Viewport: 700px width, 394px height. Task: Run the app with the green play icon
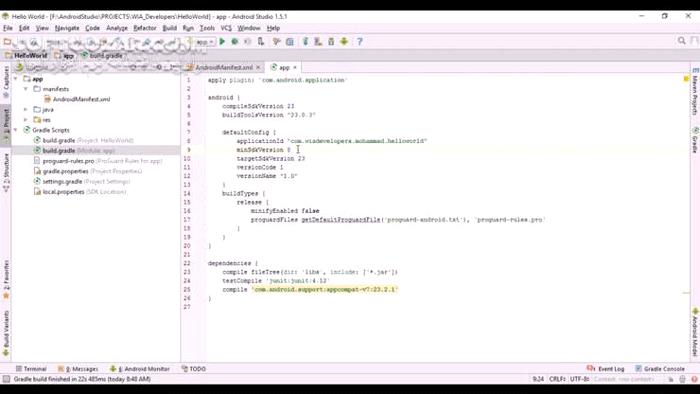222,41
